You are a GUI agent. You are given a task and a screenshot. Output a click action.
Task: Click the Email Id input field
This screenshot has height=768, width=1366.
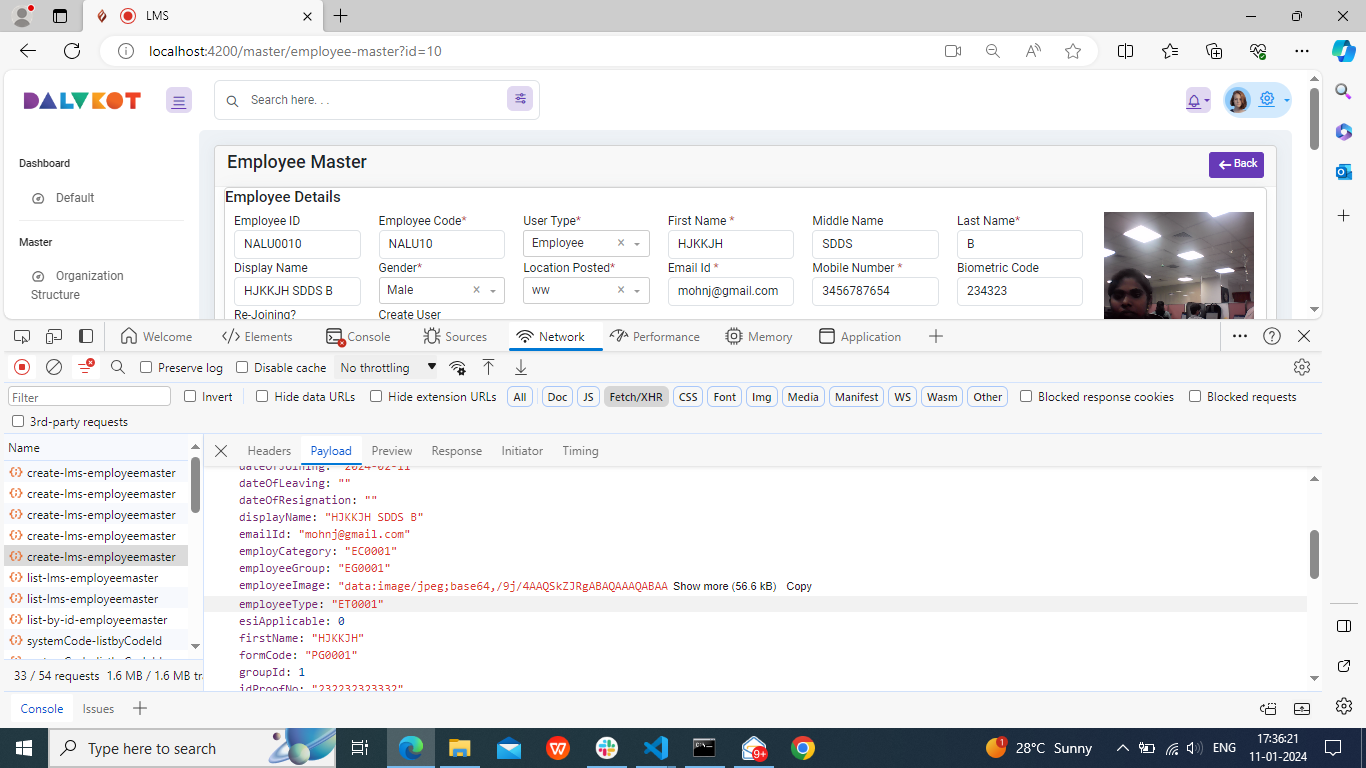click(x=730, y=291)
